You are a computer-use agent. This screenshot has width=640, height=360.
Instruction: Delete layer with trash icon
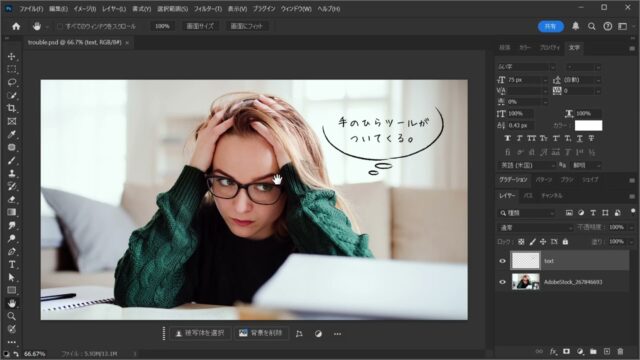coord(620,351)
